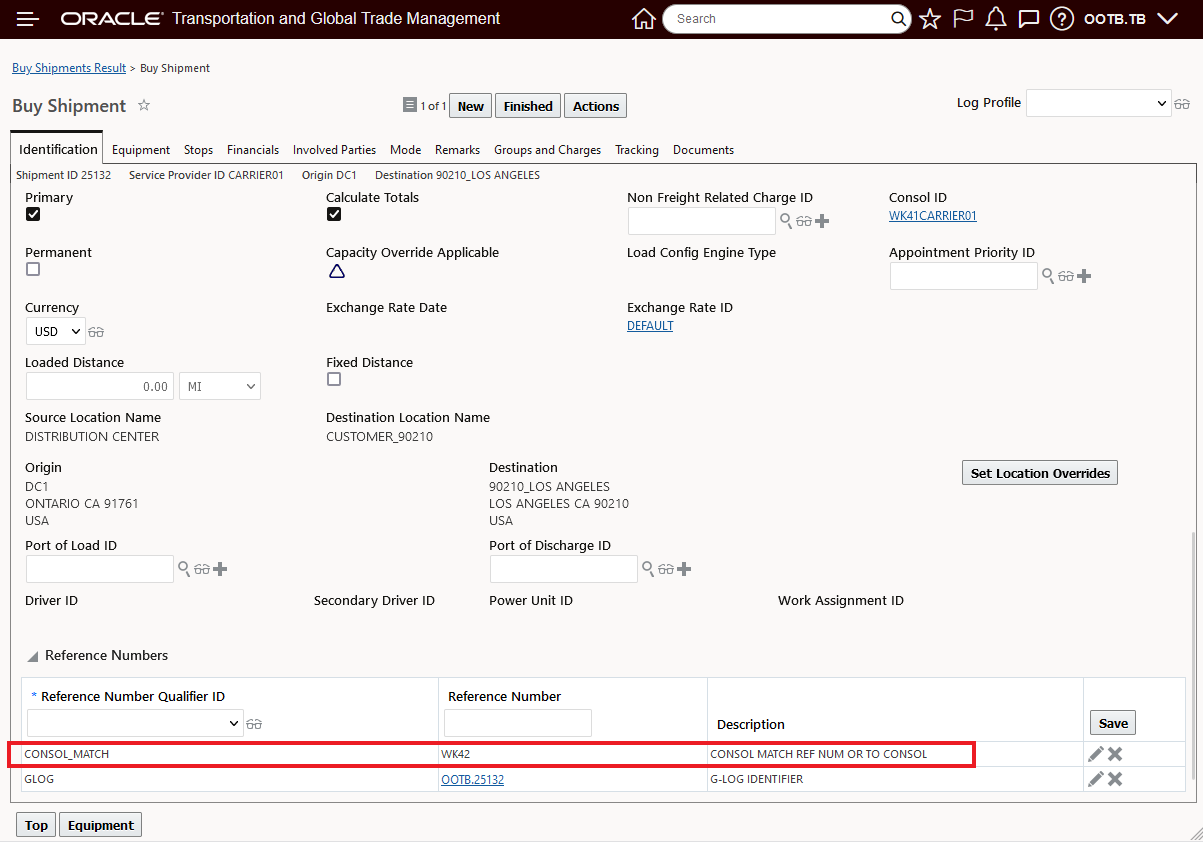Image resolution: width=1203 pixels, height=842 pixels.
Task: Edit the CONSOL_MATCH reference row
Action: [1096, 754]
